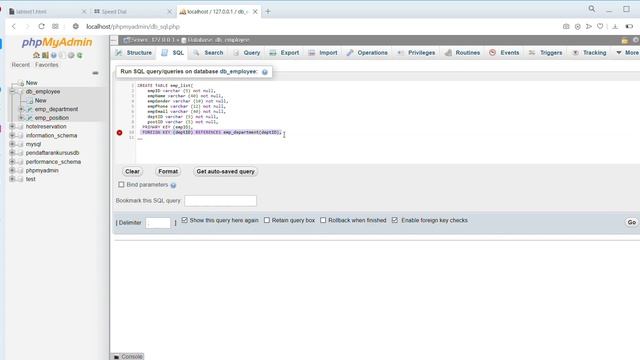Screen dimensions: 640x360
Task: Run the query with Go button
Action: [x=631, y=222]
